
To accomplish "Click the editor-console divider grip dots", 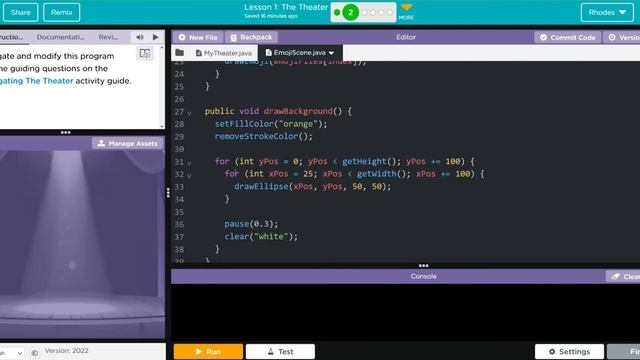I will tap(423, 266).
